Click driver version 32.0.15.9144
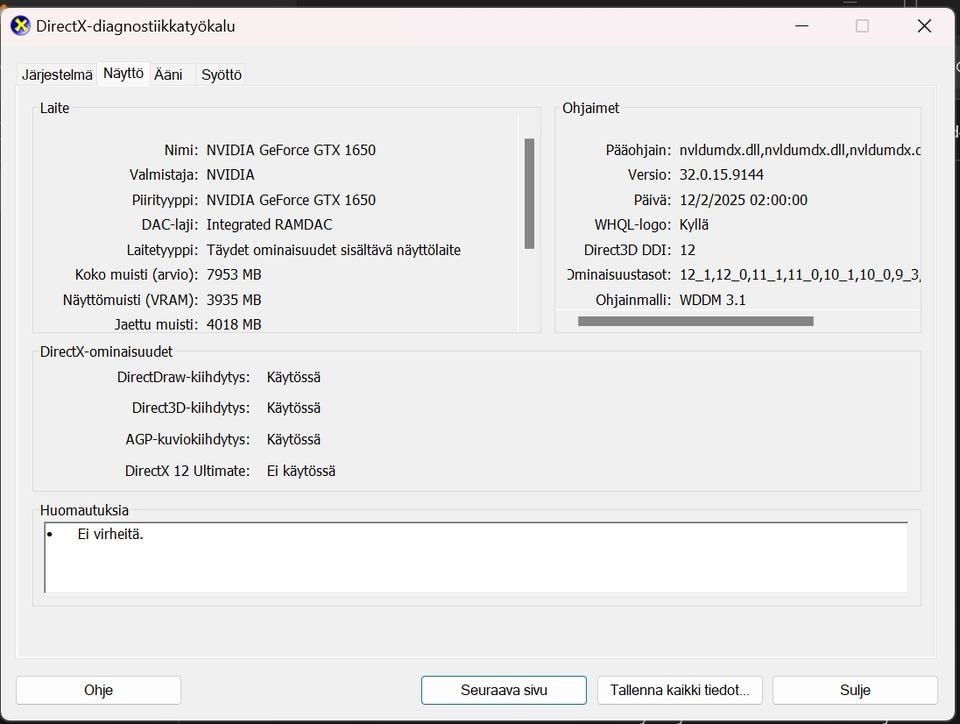This screenshot has height=724, width=960. click(721, 175)
